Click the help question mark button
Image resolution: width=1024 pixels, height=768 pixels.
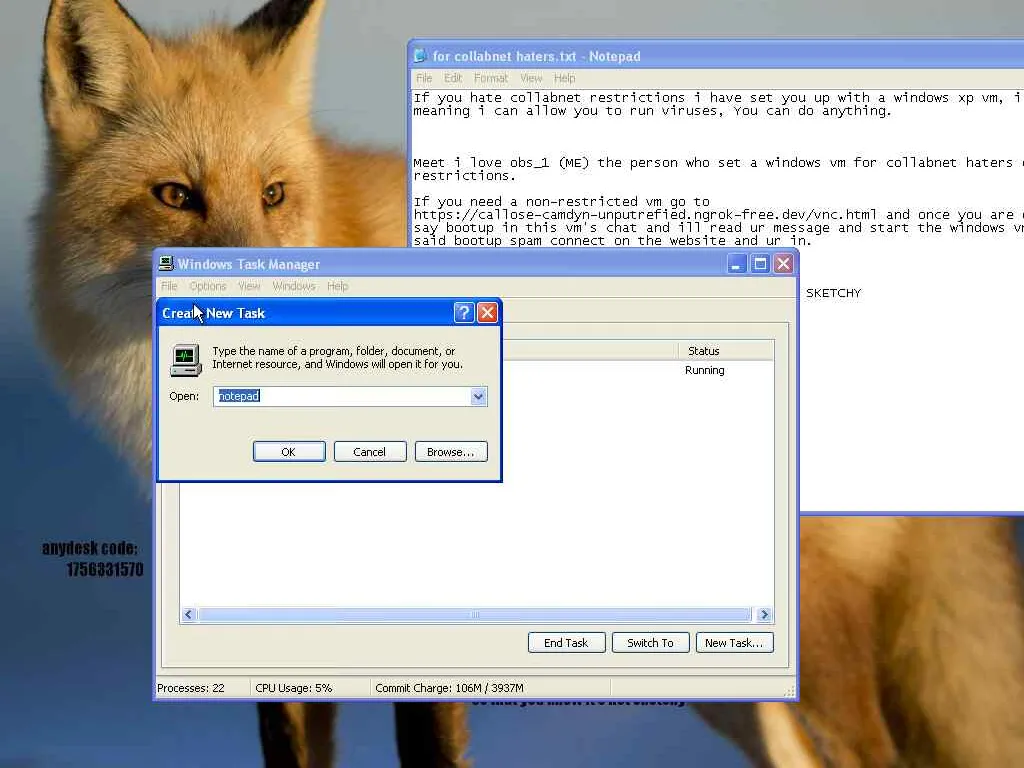(463, 313)
